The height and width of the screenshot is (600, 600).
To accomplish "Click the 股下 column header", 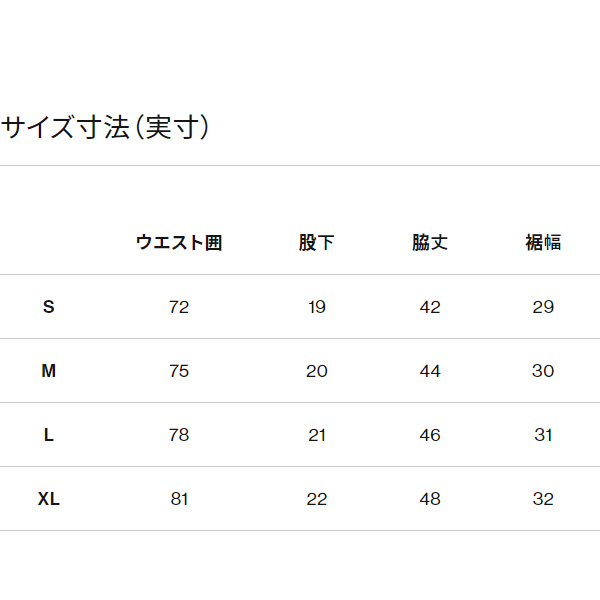I will point(317,243).
